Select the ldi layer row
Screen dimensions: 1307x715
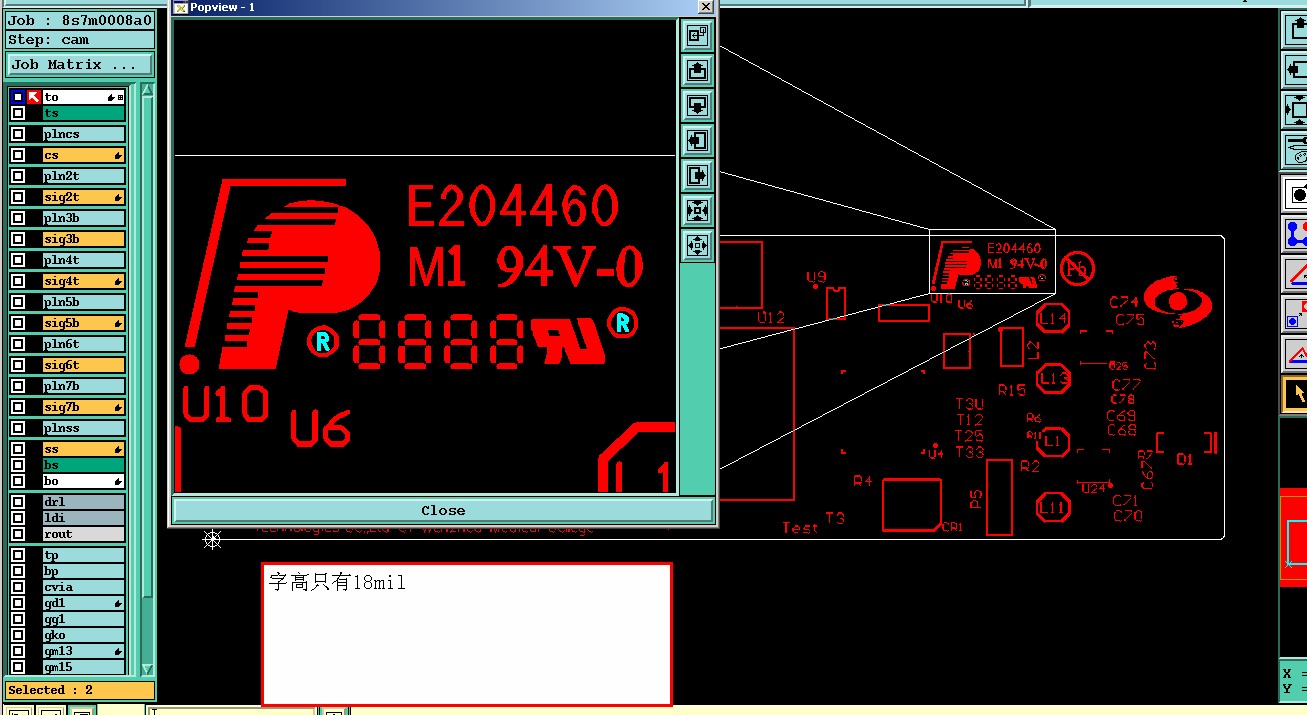click(83, 518)
